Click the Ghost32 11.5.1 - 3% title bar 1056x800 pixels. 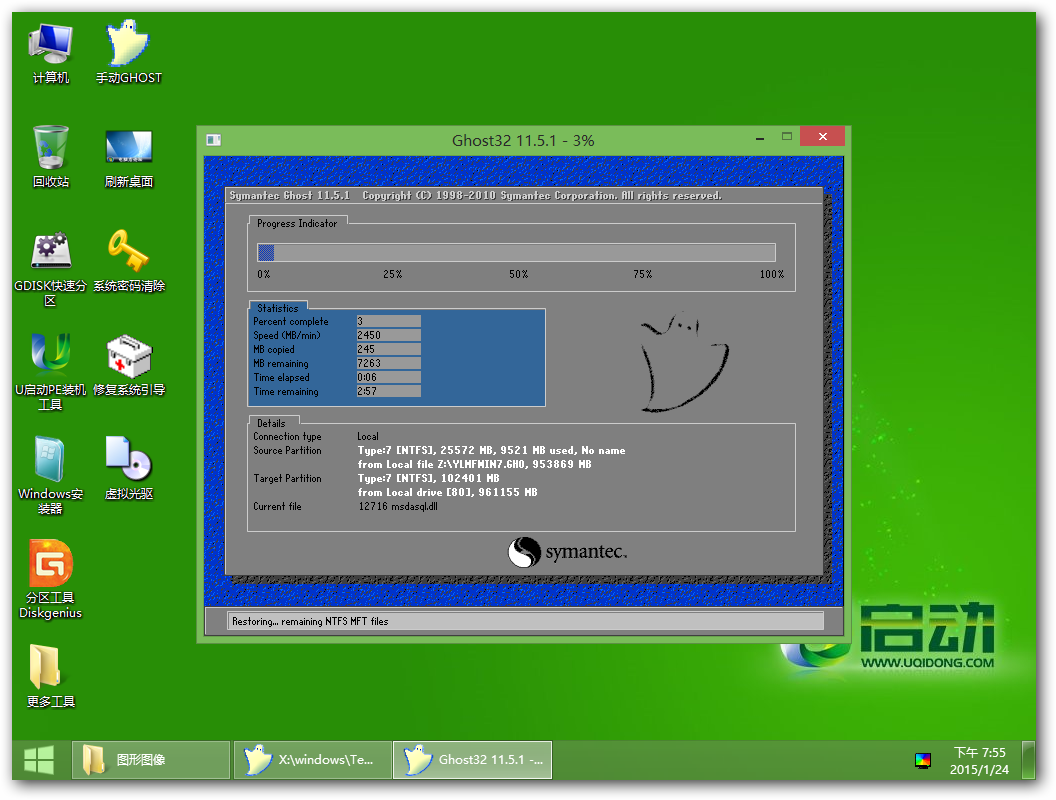coord(523,141)
